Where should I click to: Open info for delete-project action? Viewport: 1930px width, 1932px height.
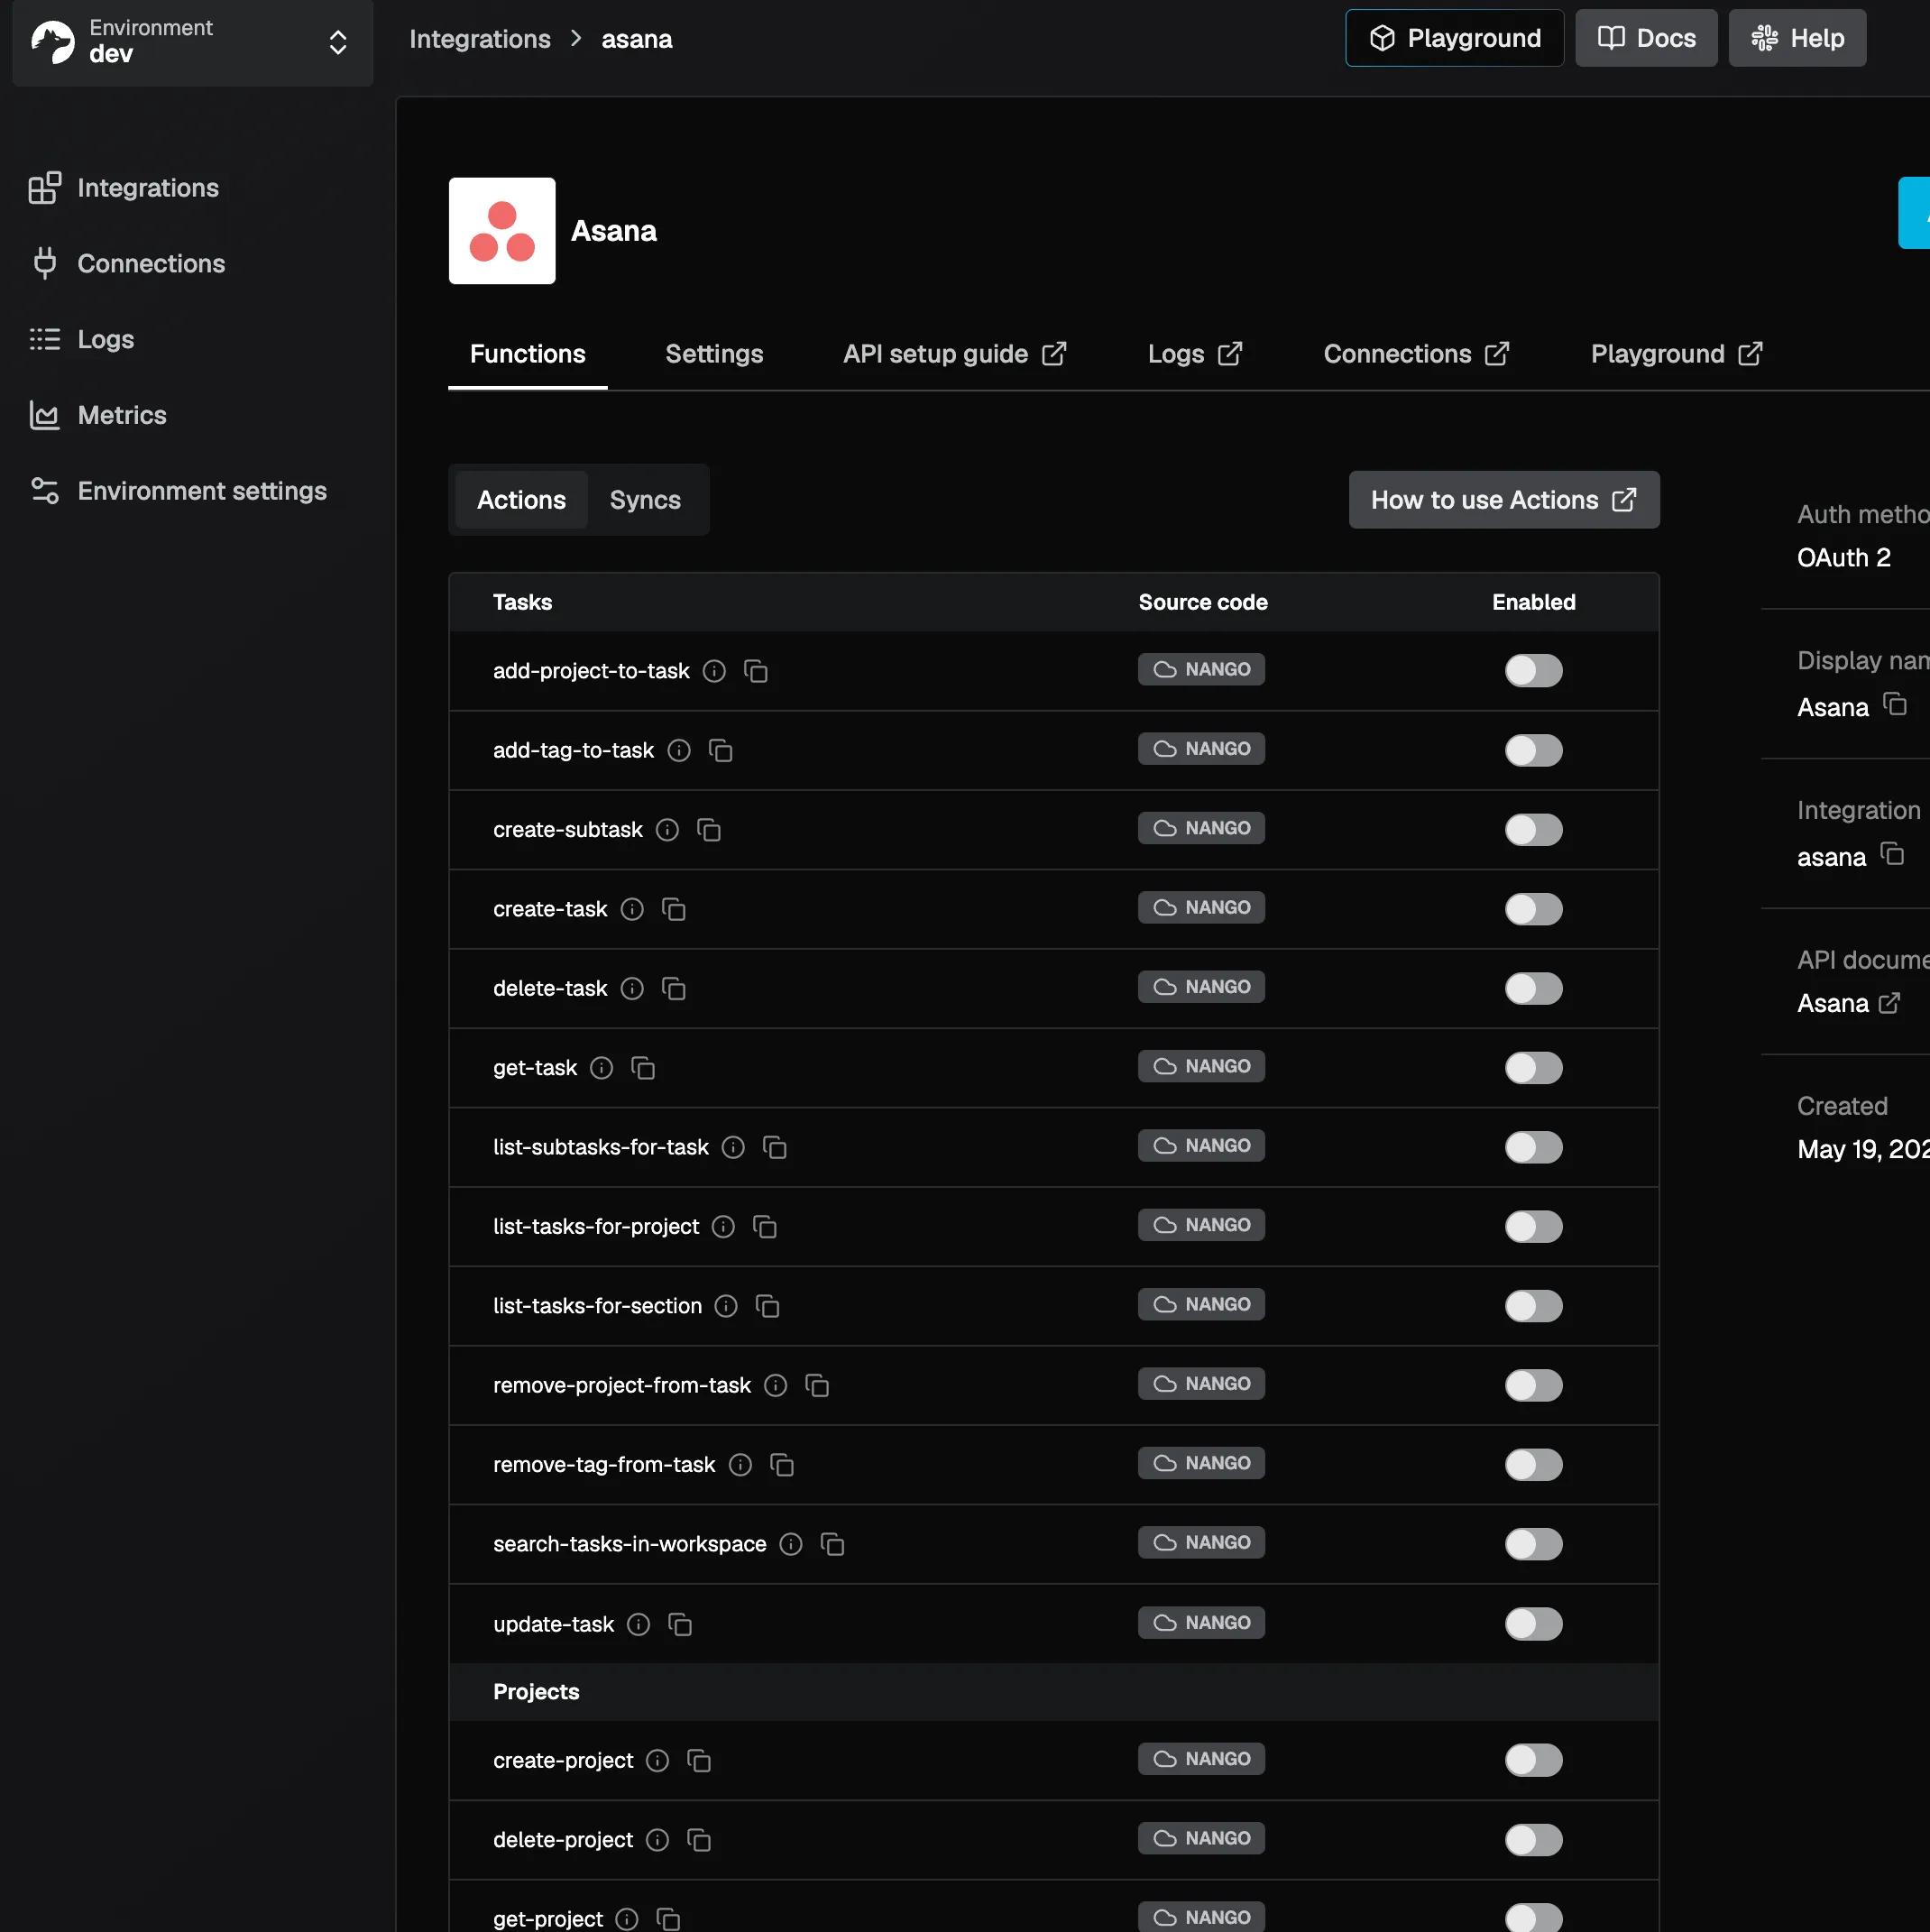click(657, 1839)
